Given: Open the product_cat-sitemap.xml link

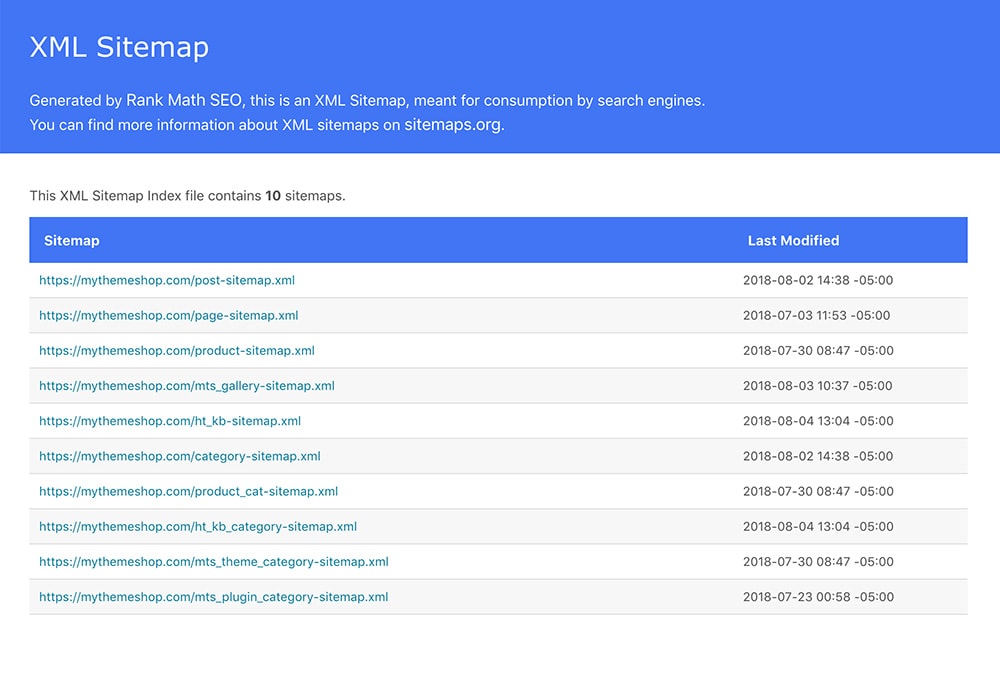Looking at the screenshot, I should tap(187, 491).
